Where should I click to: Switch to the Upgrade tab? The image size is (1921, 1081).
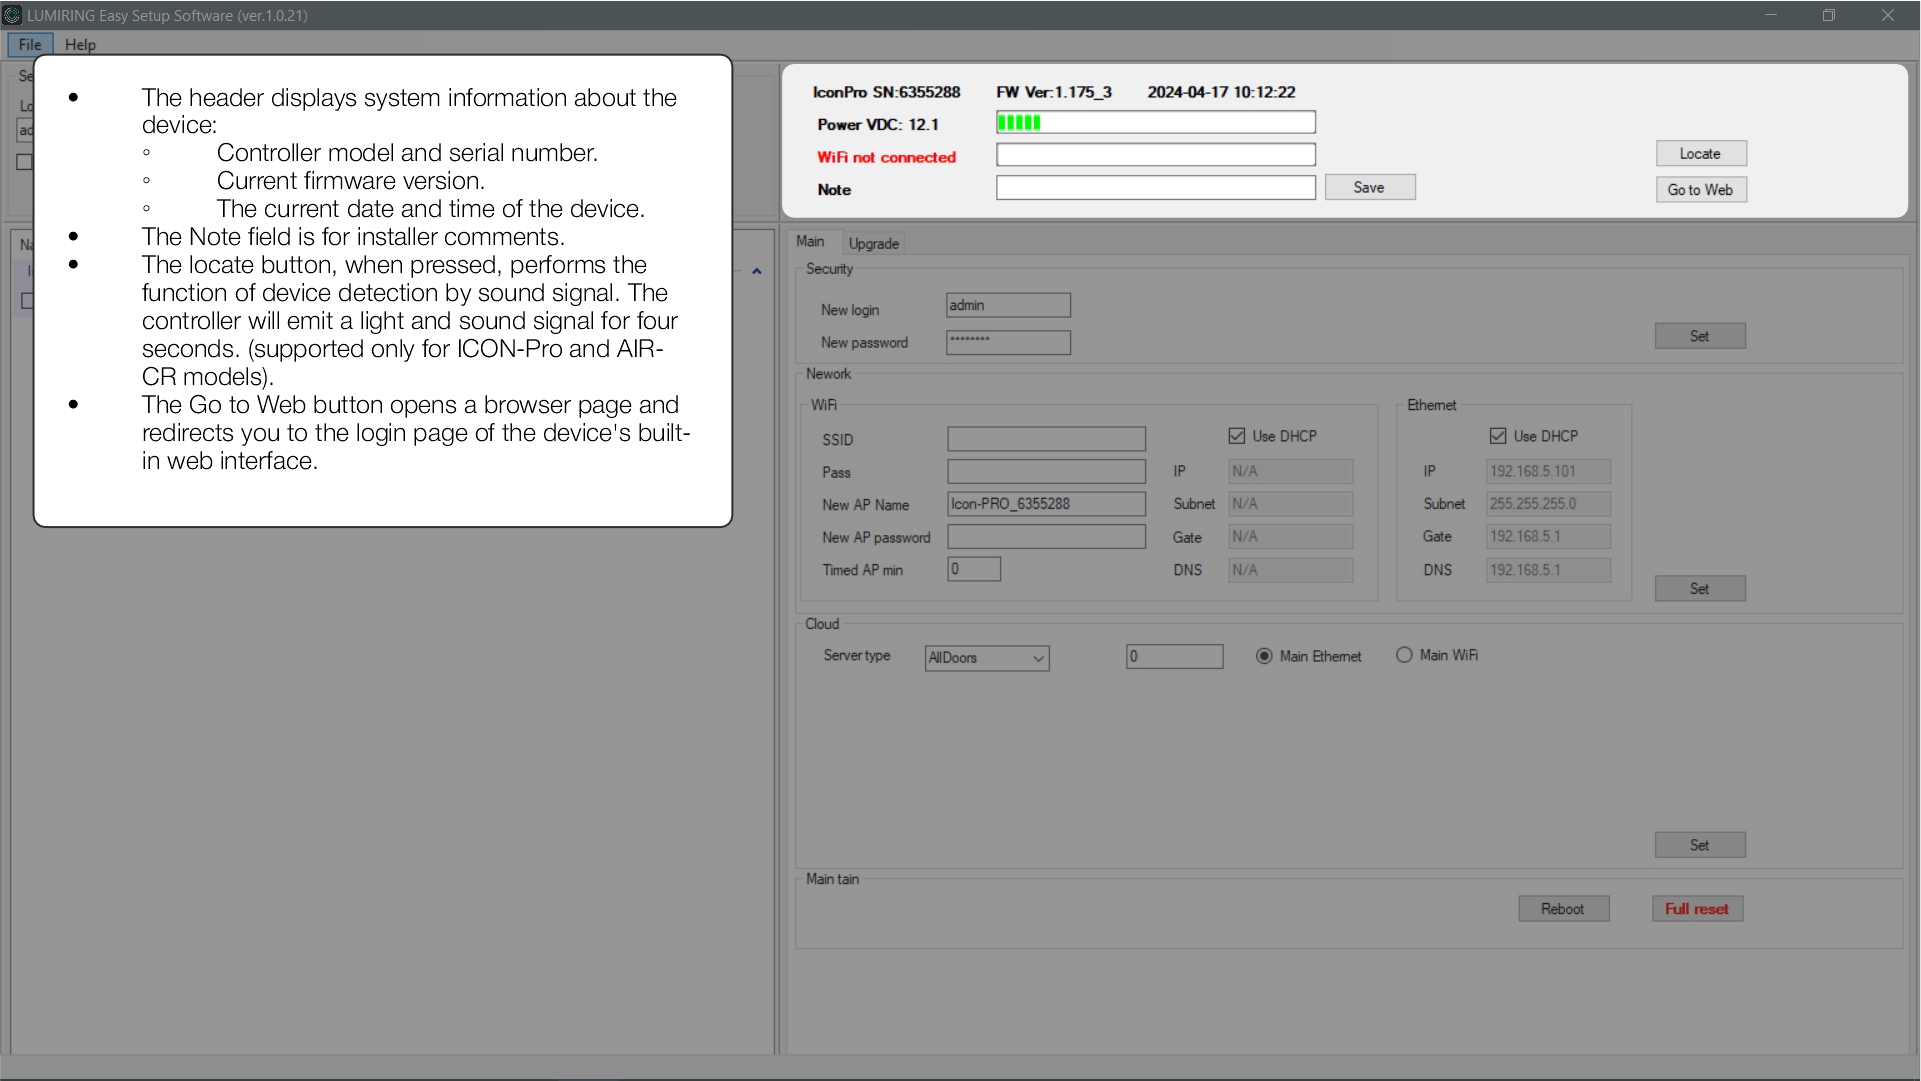(x=873, y=243)
